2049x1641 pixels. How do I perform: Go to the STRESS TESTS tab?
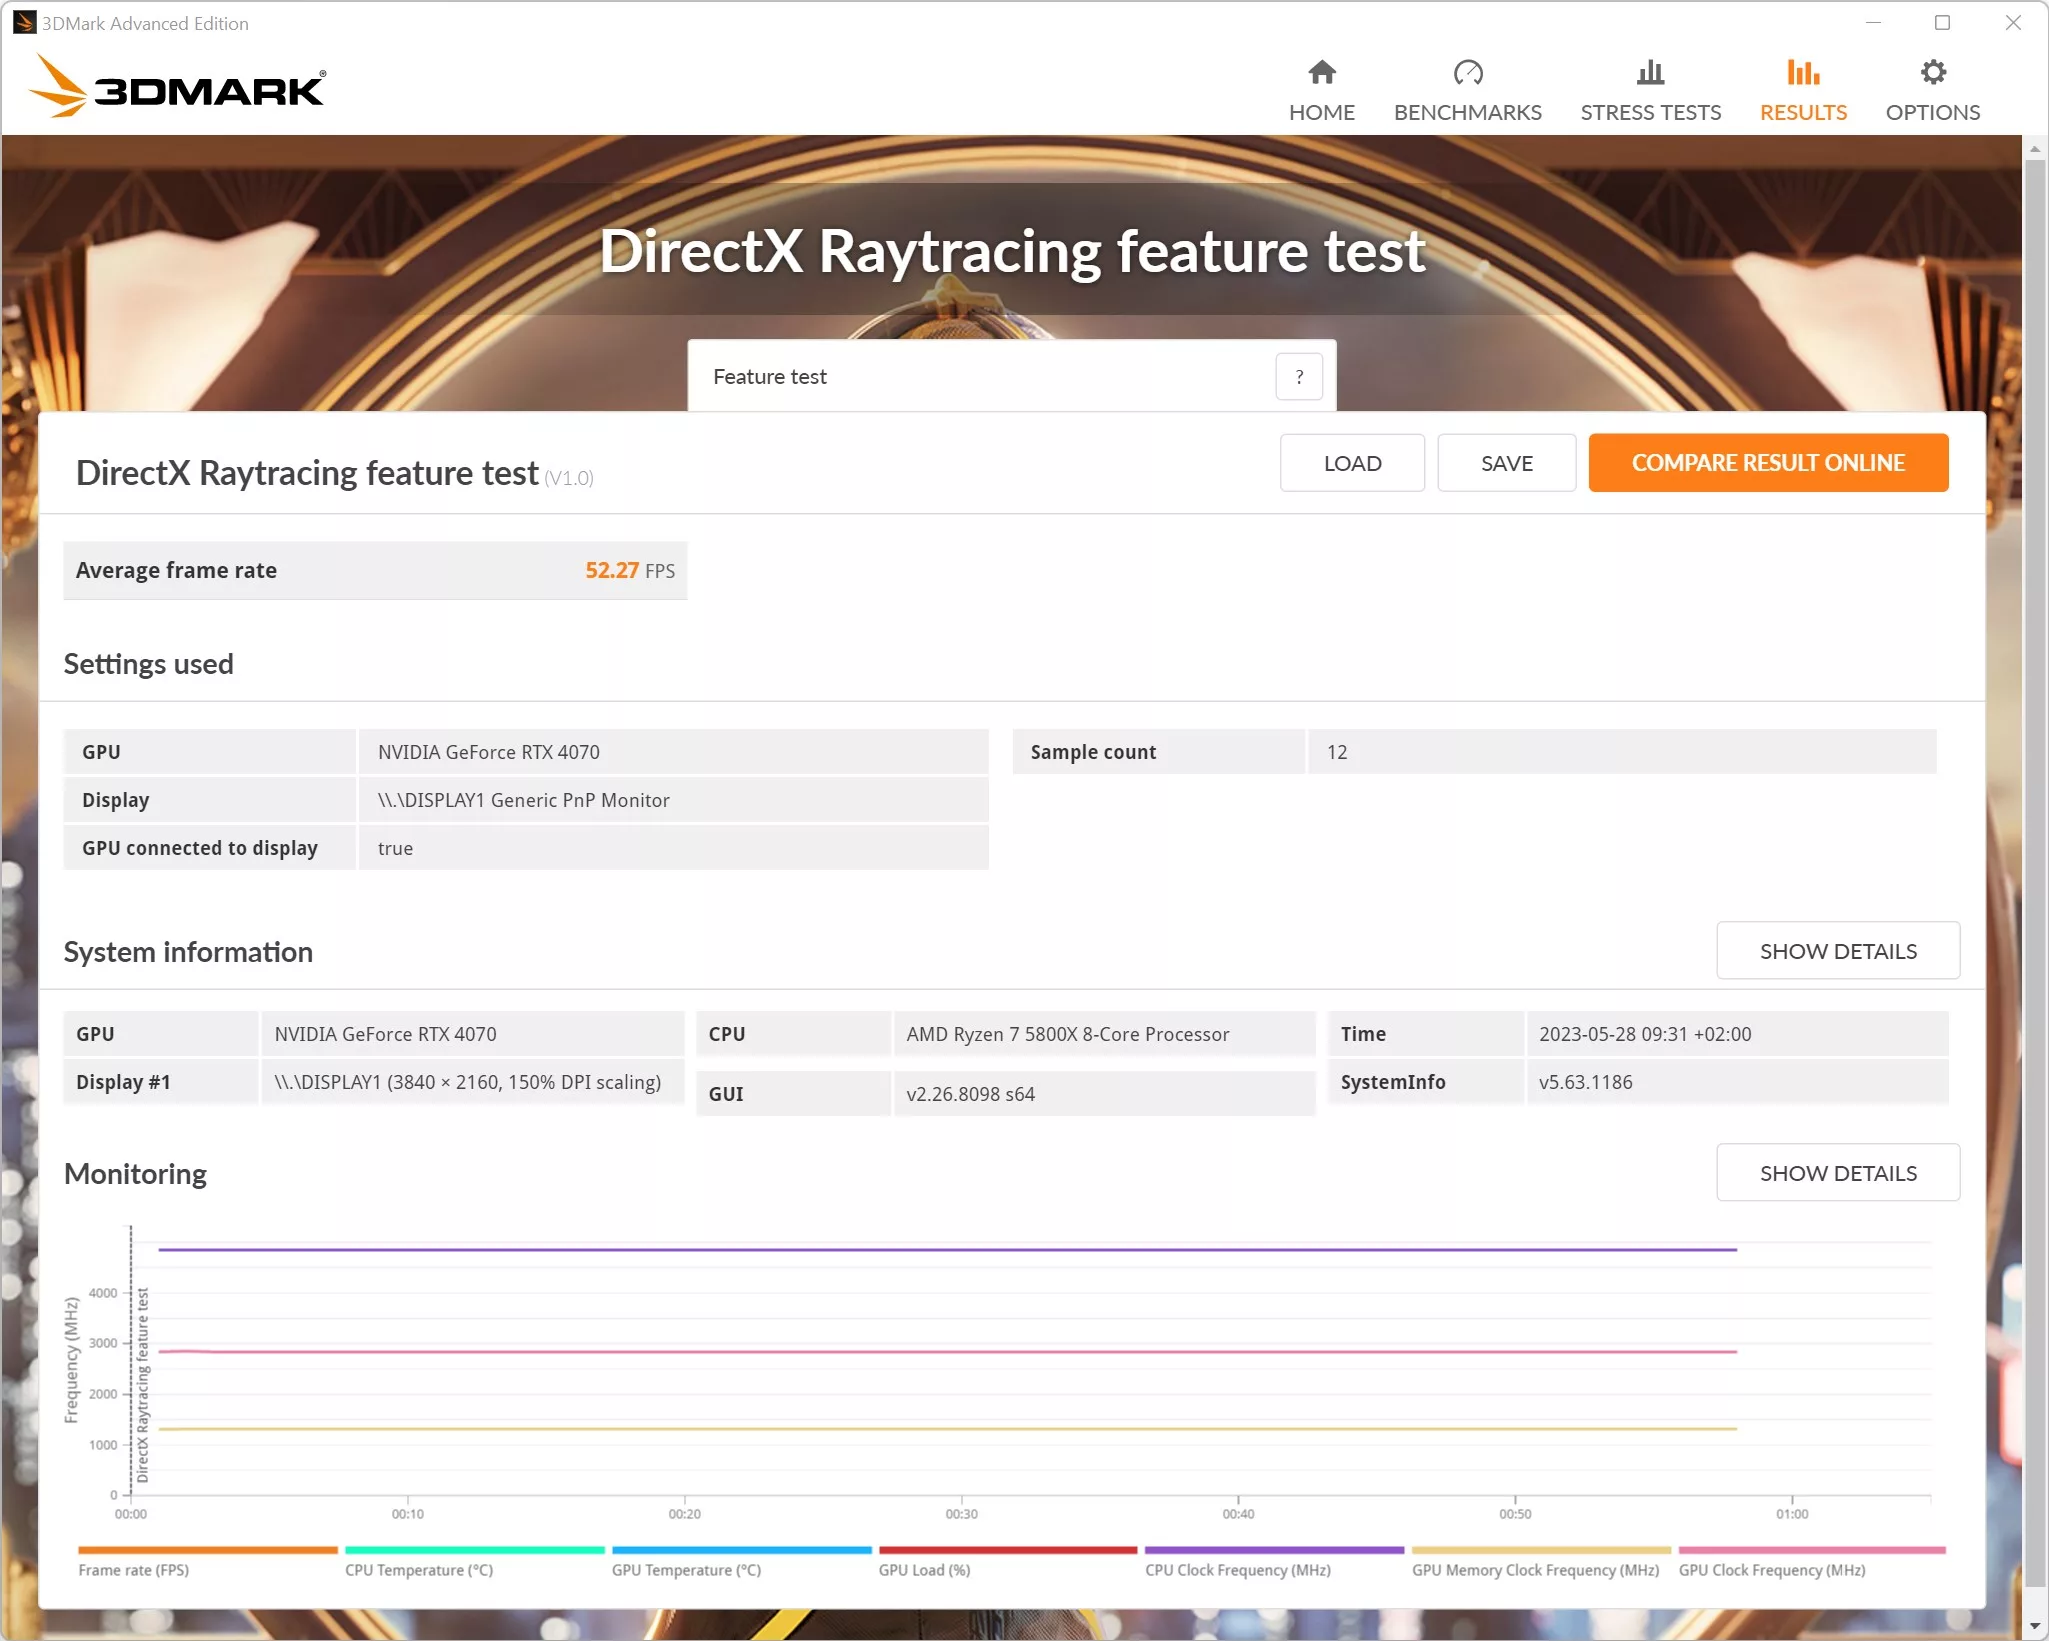pyautogui.click(x=1650, y=112)
